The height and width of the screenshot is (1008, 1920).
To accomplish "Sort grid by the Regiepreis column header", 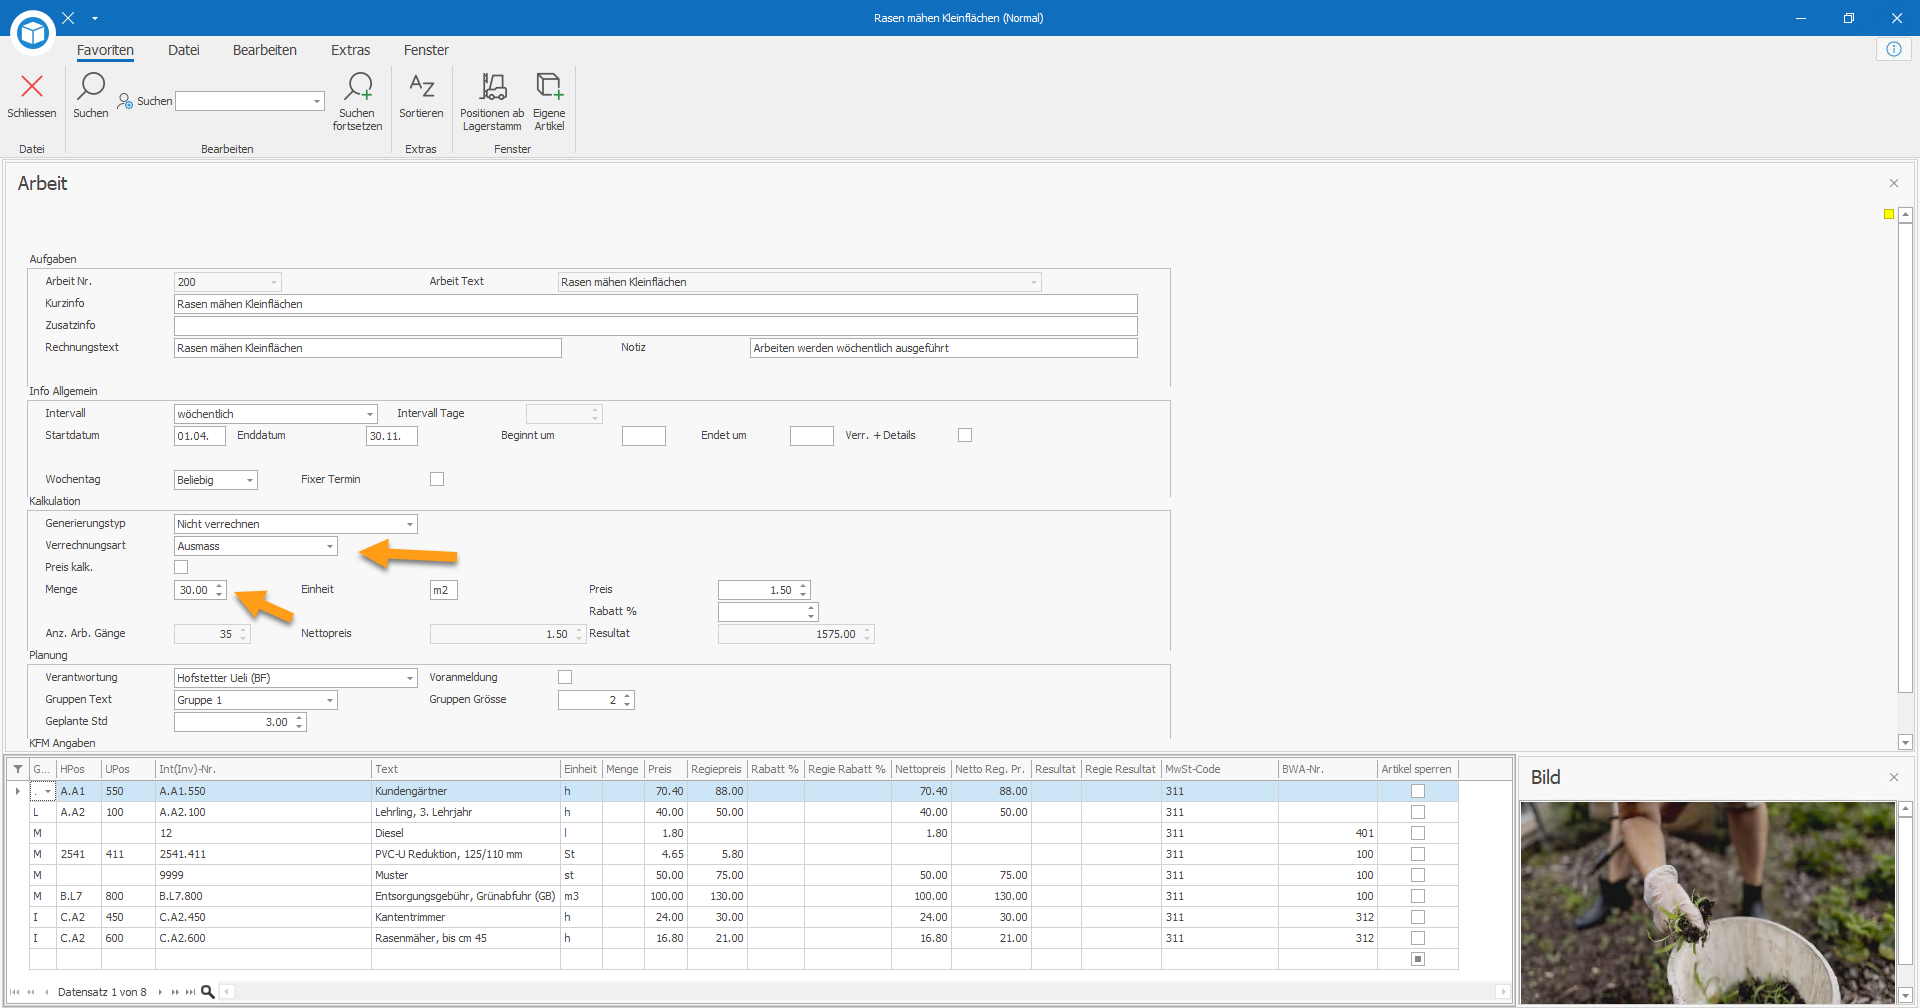I will coord(717,769).
